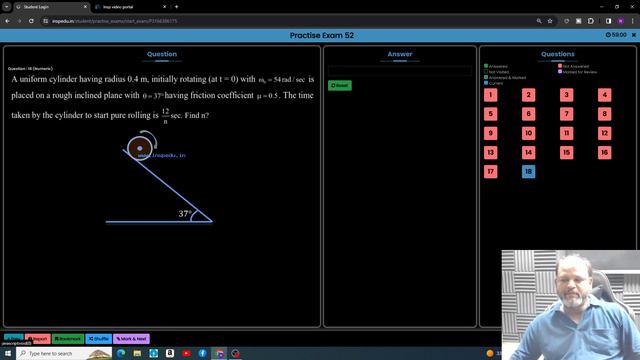Jump to question 8
Image resolution: width=640 pixels, height=360 pixels.
tap(604, 114)
